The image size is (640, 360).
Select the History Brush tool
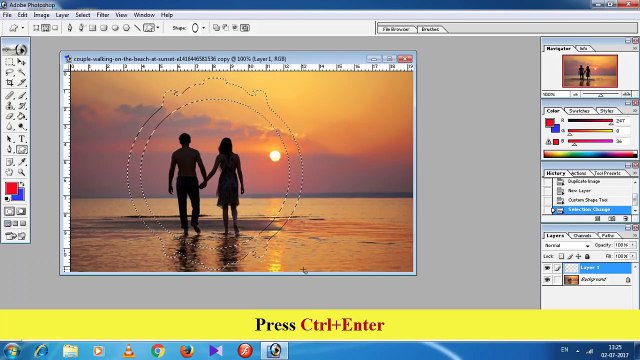pyautogui.click(x=22, y=106)
